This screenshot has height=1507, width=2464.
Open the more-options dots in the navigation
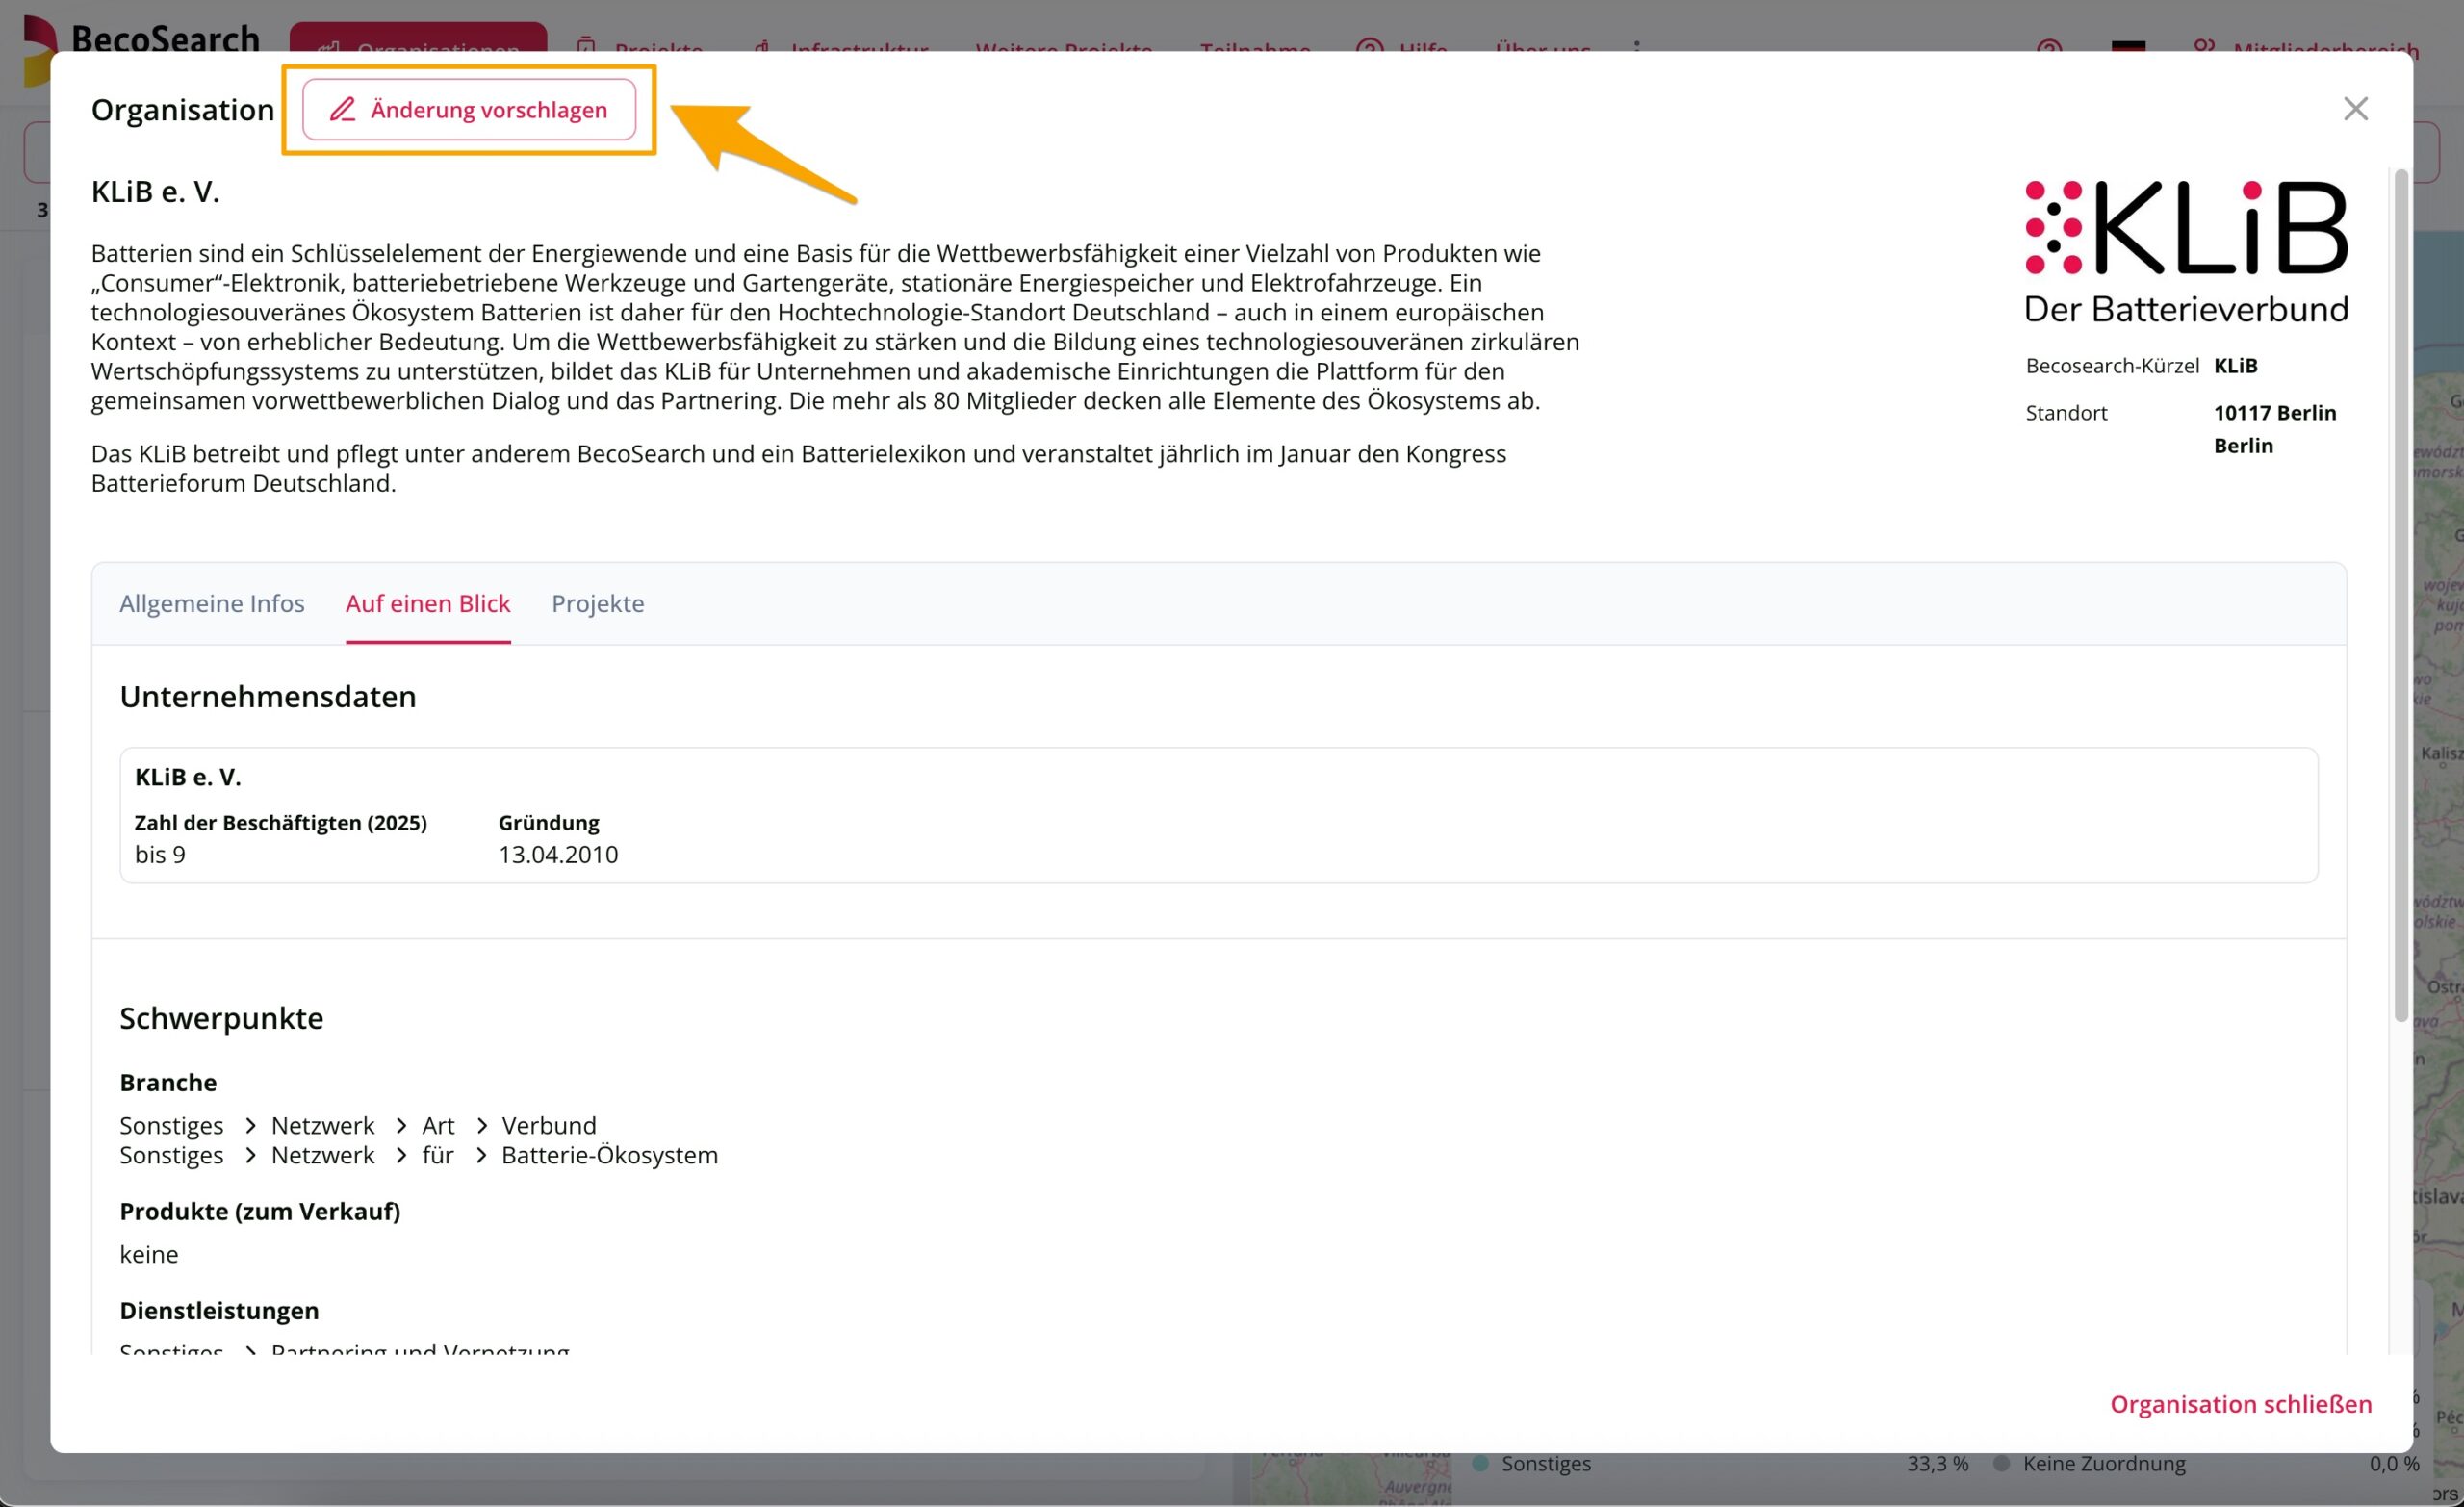pyautogui.click(x=1637, y=46)
